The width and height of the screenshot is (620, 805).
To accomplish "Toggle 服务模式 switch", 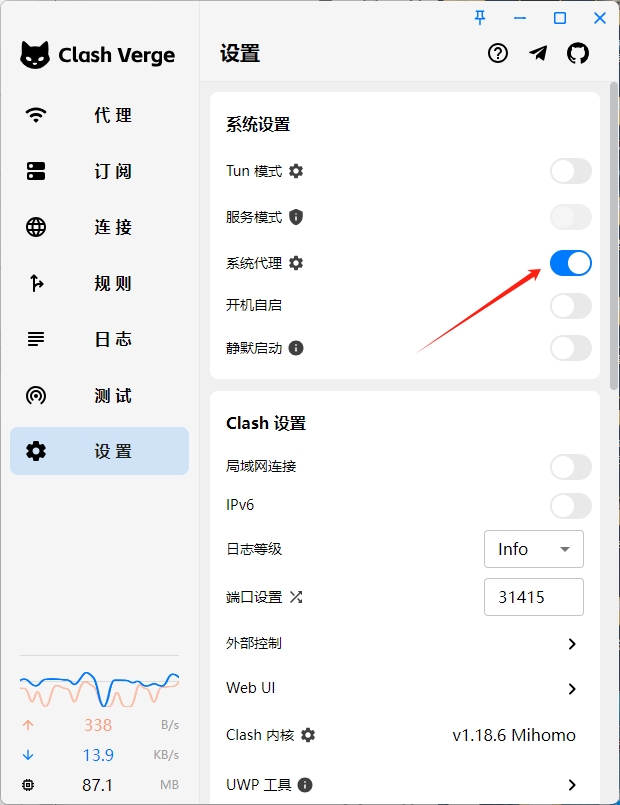I will click(x=571, y=217).
